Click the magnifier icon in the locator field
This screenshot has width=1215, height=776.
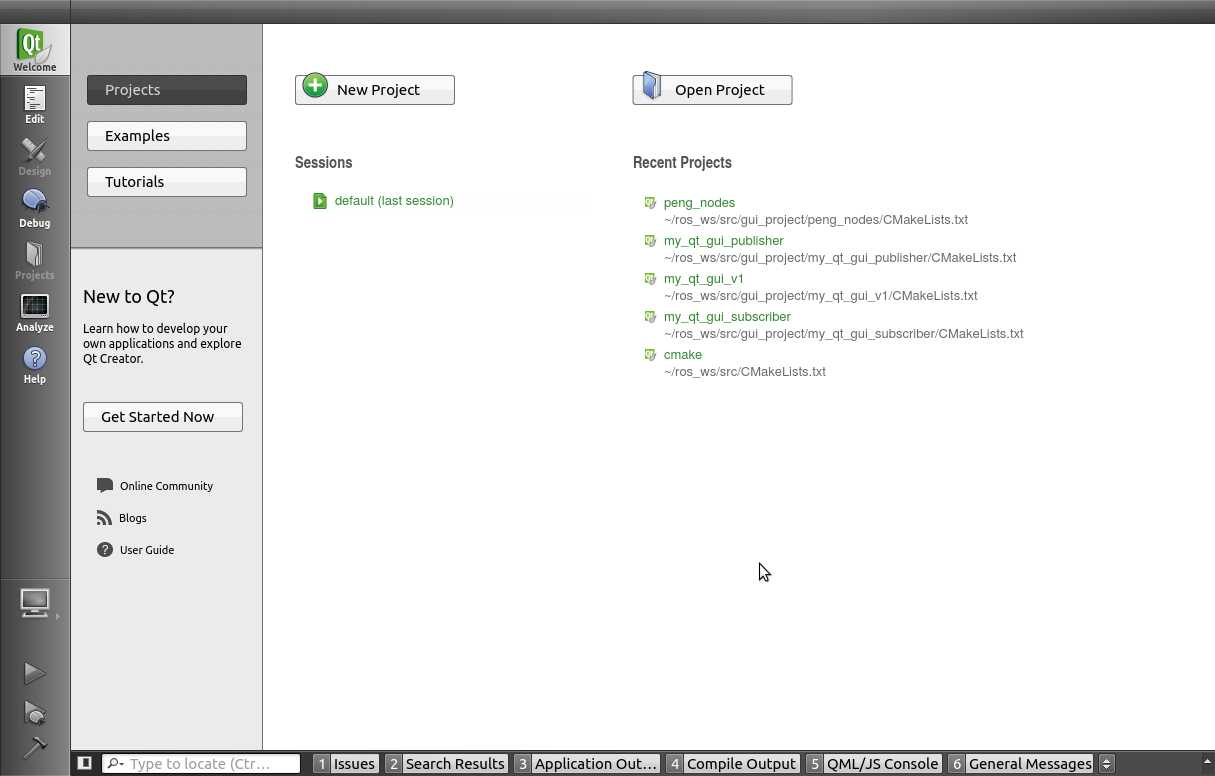115,763
